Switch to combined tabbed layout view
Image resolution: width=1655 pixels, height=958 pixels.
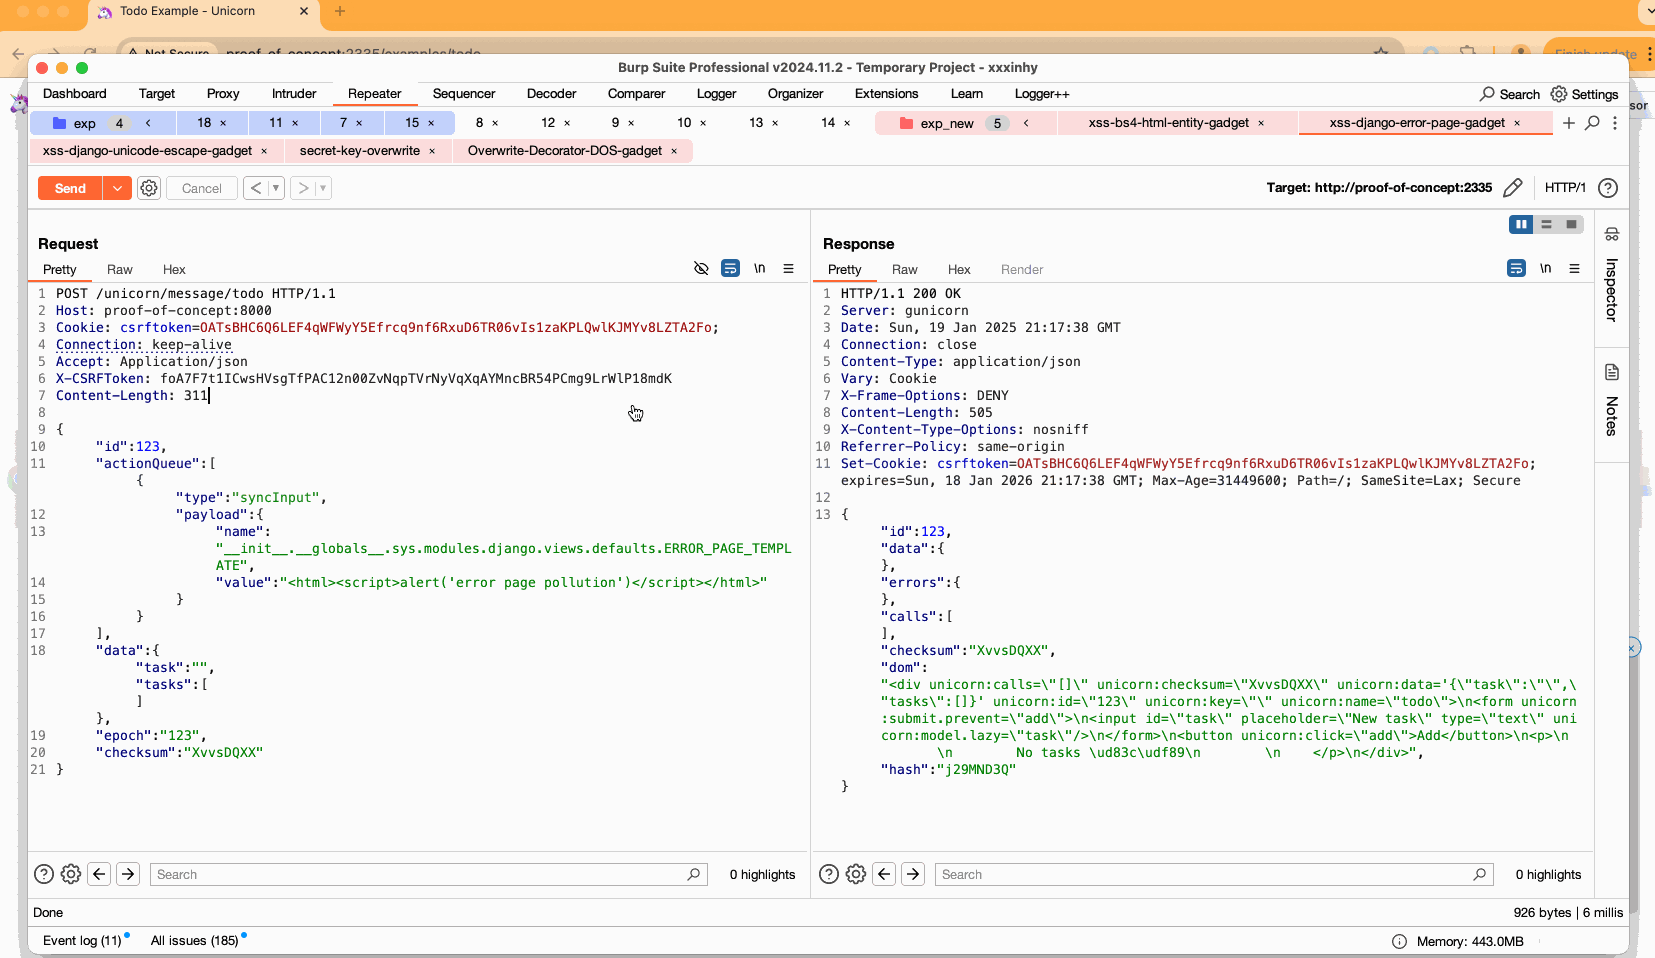click(1571, 225)
